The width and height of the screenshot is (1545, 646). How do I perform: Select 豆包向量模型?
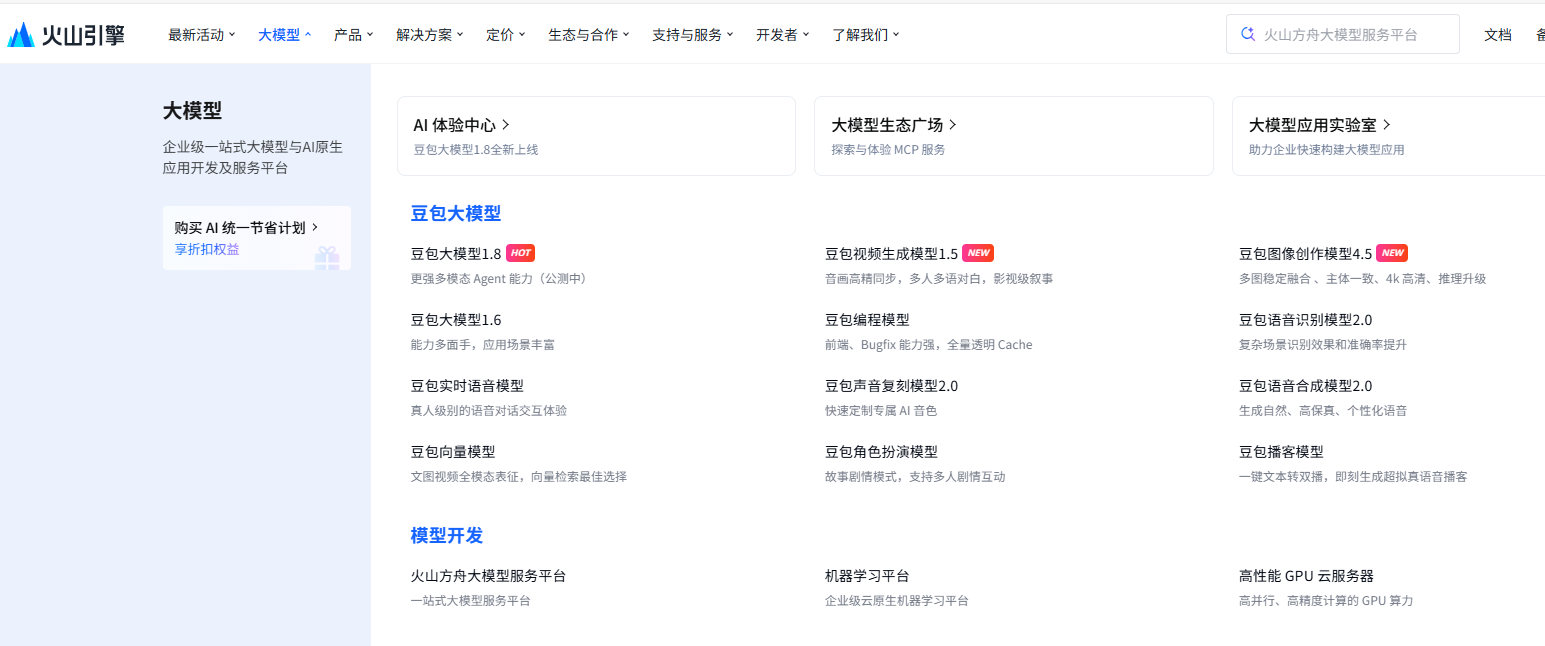453,452
